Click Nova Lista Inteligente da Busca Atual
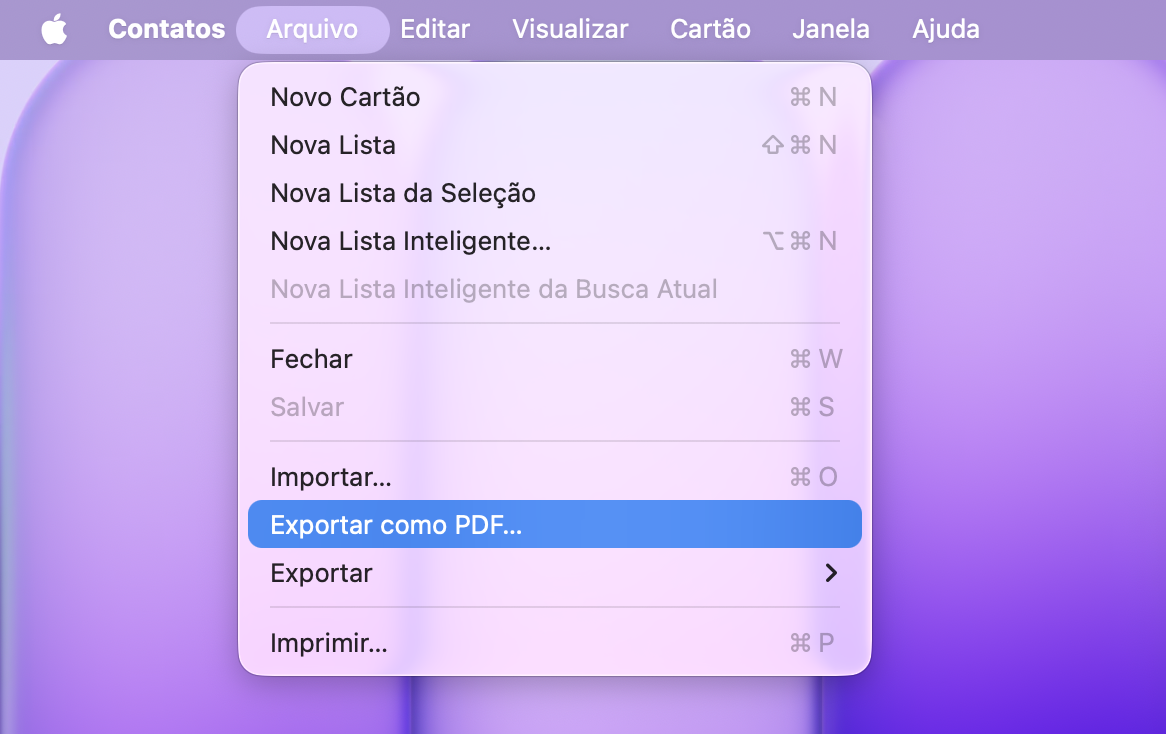 [x=555, y=289]
